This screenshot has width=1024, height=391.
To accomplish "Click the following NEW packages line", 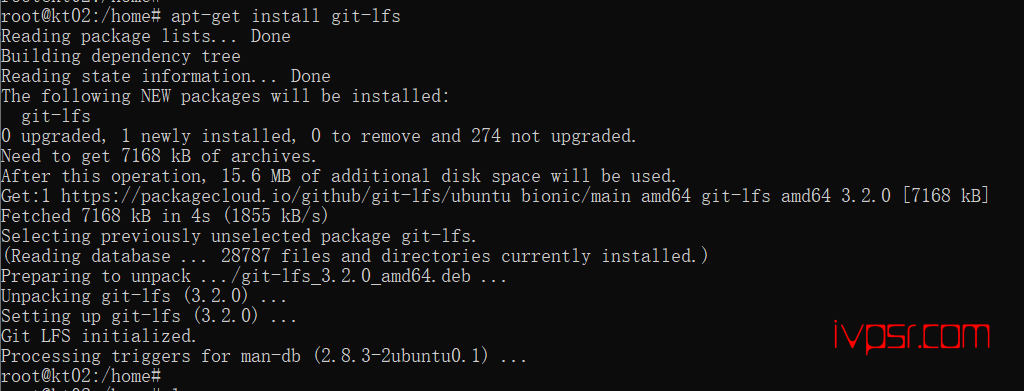I will coord(226,97).
